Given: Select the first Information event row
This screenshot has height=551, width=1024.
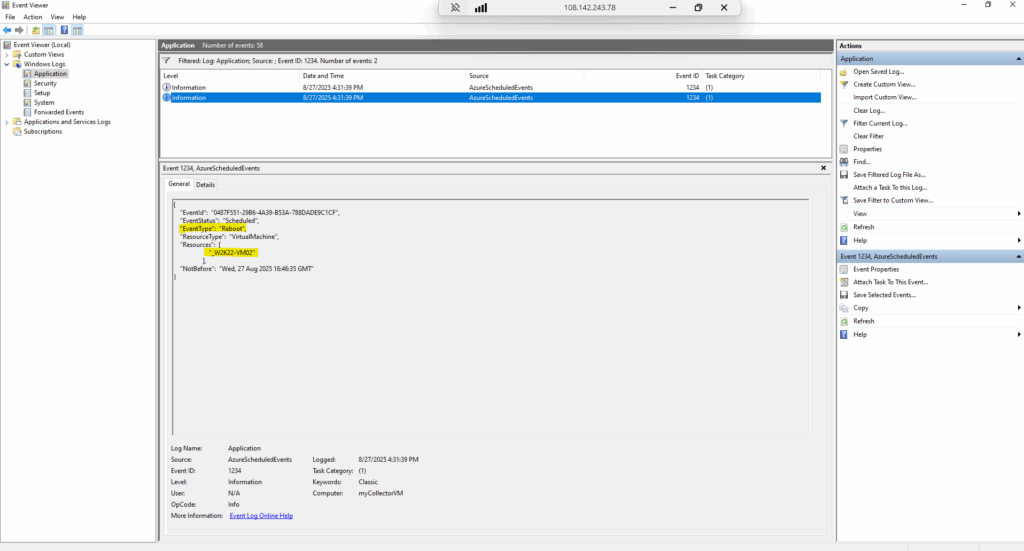Looking at the screenshot, I should 490,87.
